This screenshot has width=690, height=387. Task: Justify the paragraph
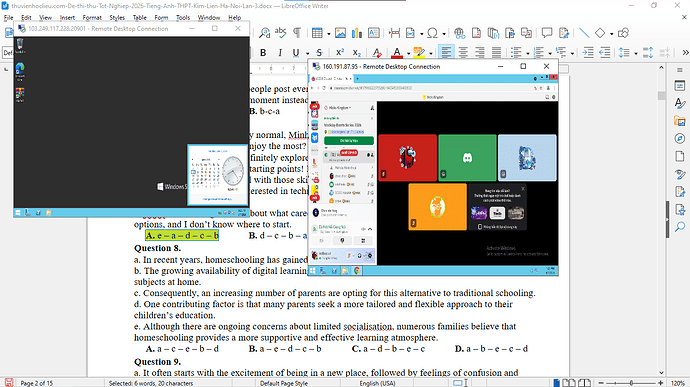coord(496,53)
